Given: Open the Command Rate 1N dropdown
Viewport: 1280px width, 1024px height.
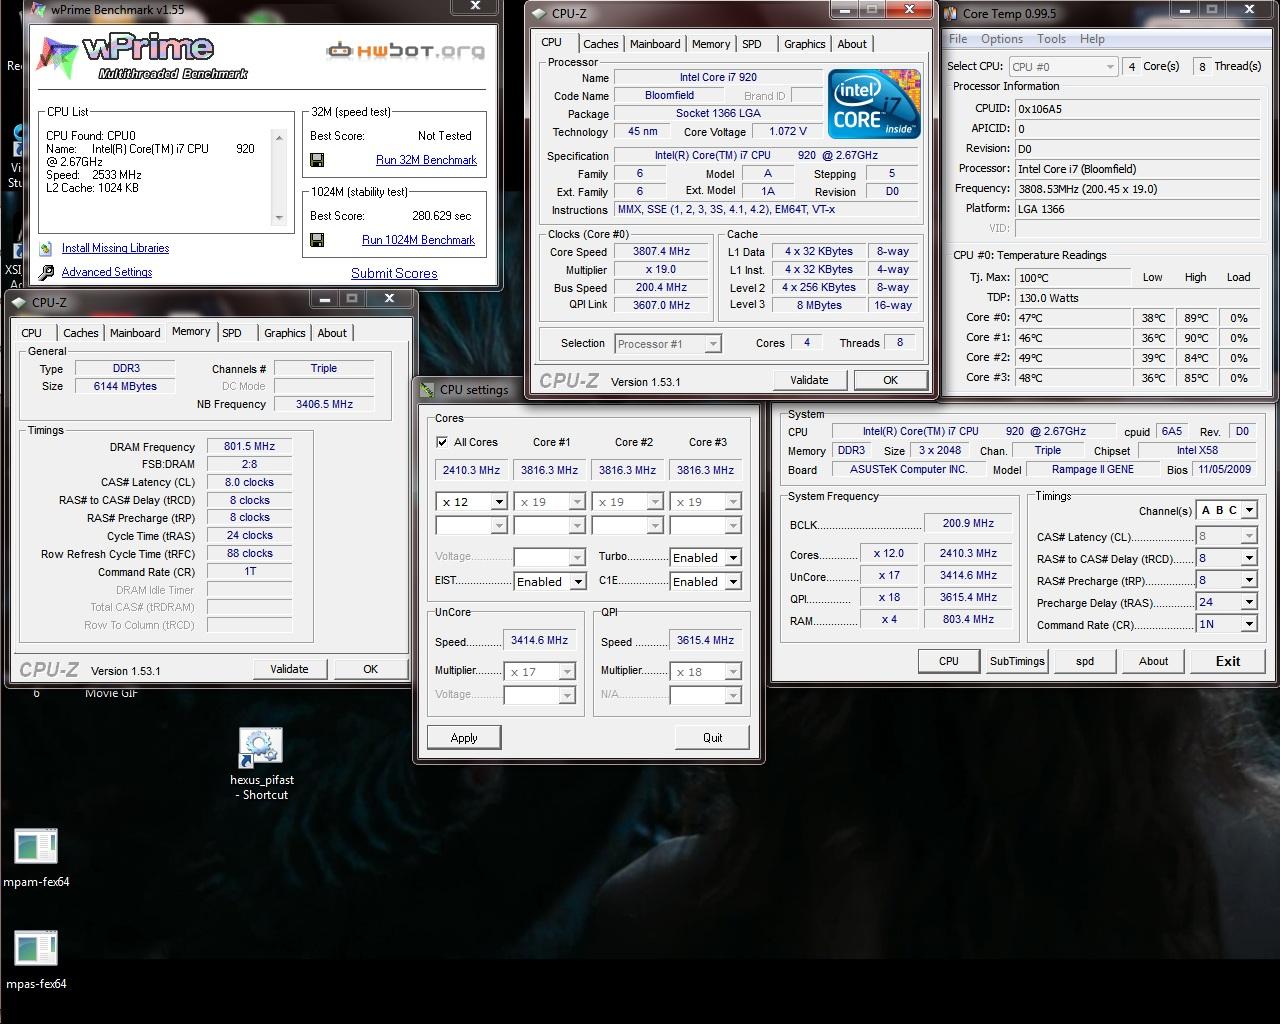Looking at the screenshot, I should 1248,624.
